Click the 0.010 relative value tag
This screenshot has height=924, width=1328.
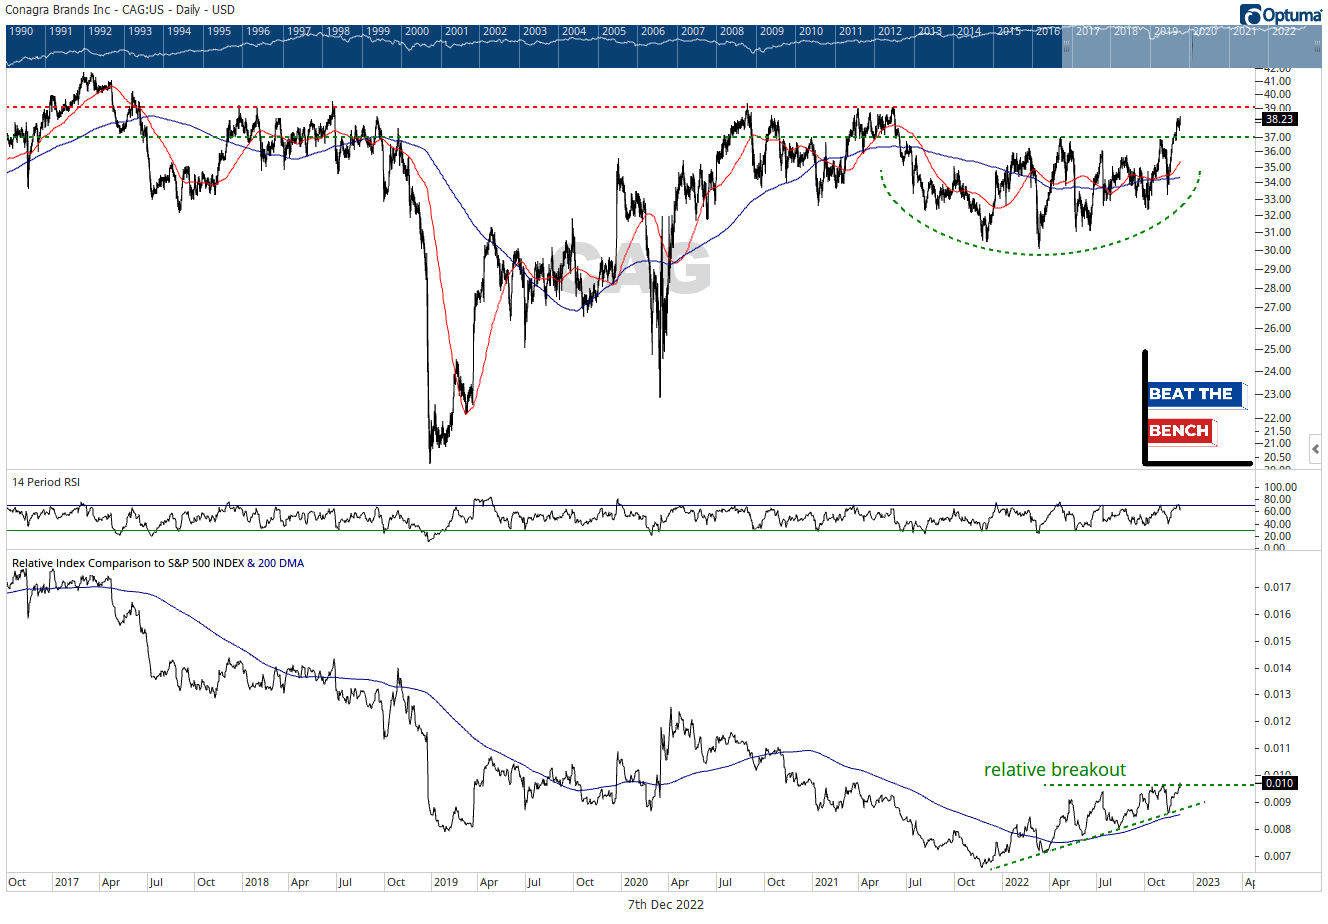click(1280, 783)
